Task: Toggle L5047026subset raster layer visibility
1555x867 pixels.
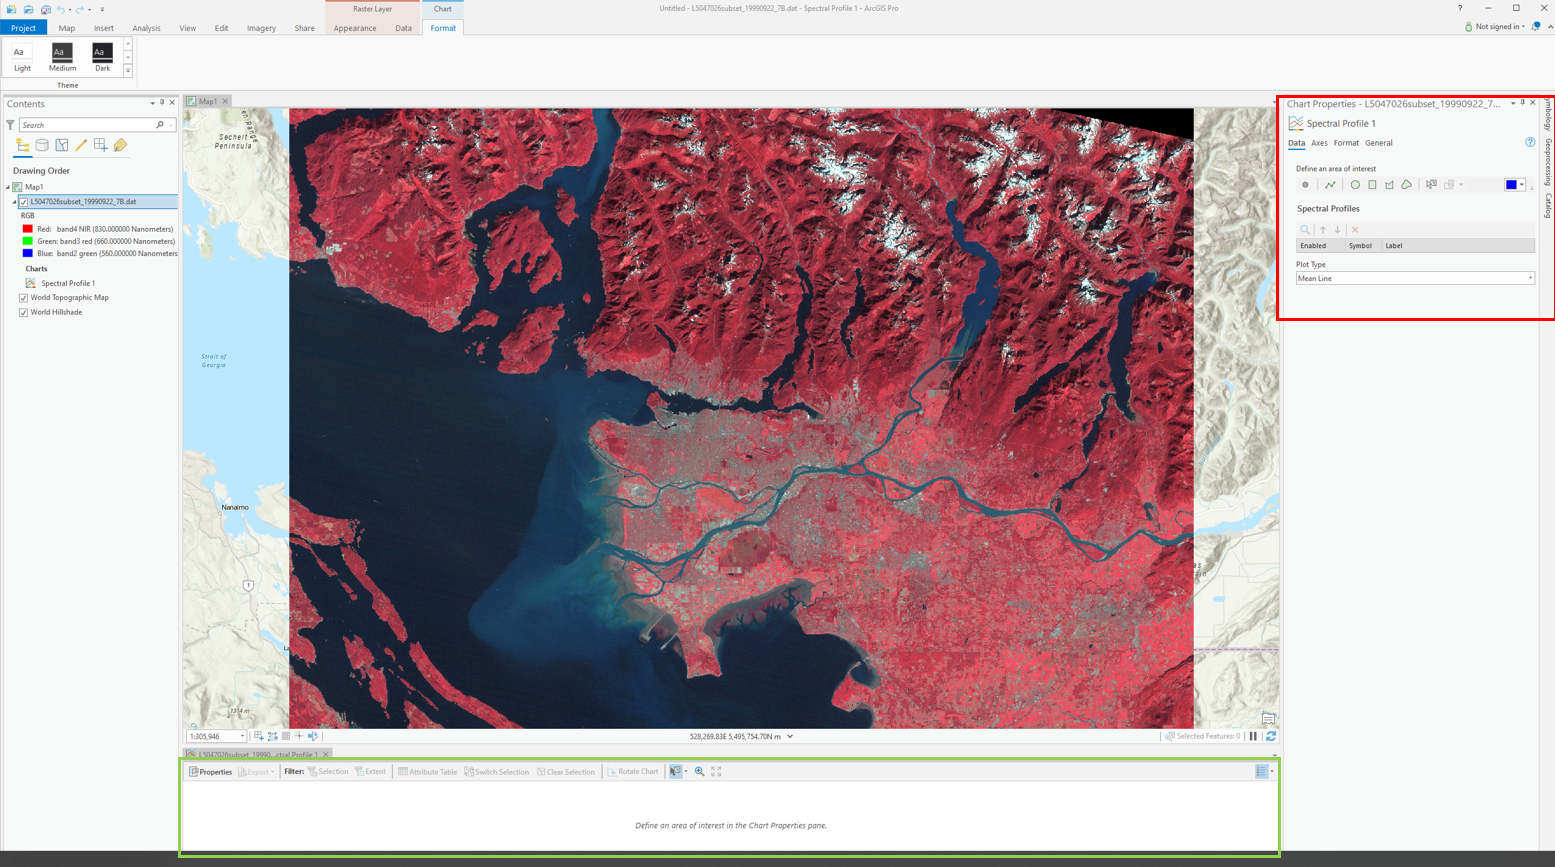Action: (x=24, y=202)
